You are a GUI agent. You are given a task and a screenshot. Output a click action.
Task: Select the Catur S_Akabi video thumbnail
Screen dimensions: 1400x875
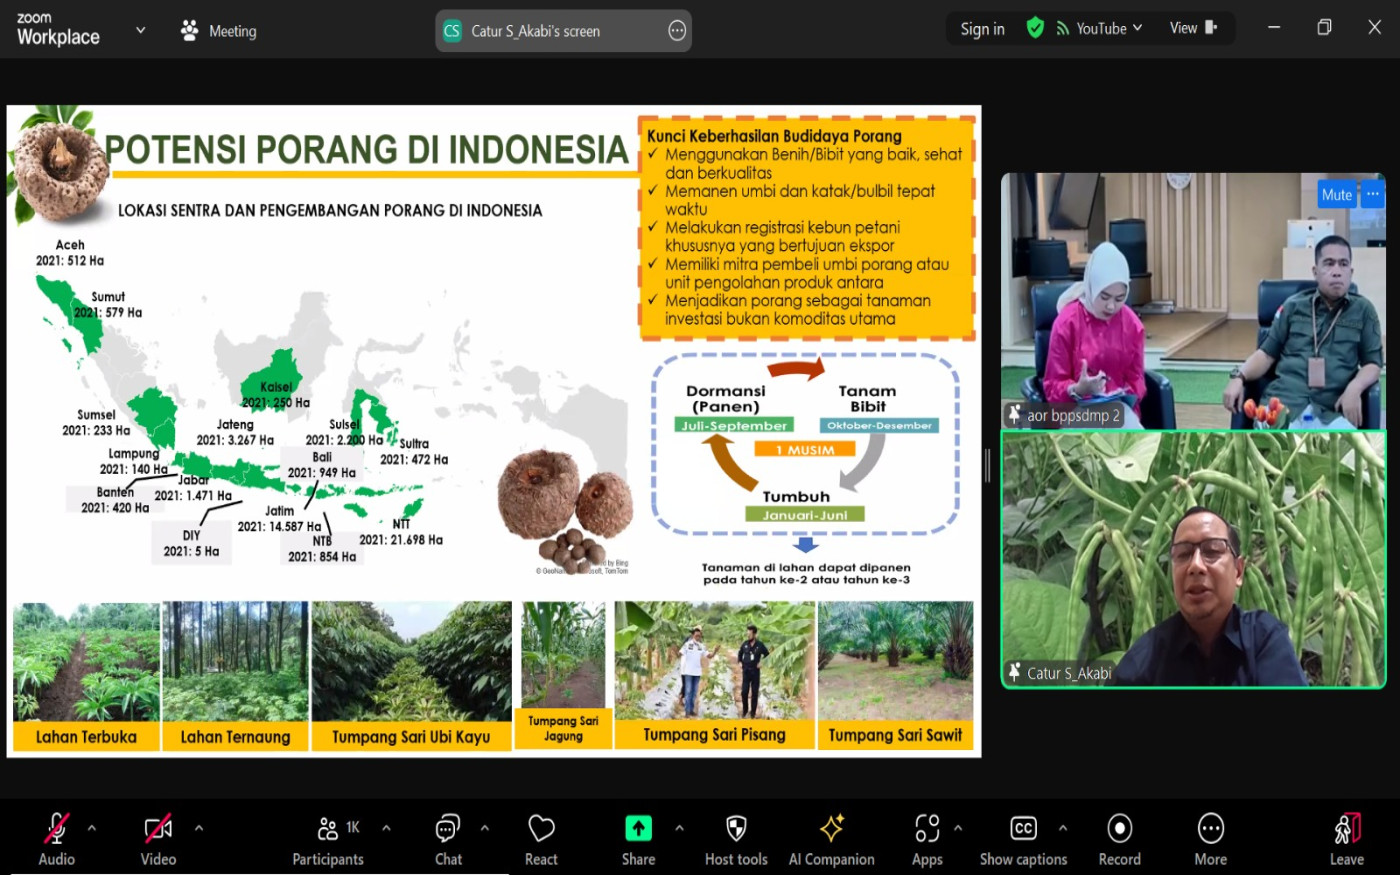pyautogui.click(x=1193, y=560)
